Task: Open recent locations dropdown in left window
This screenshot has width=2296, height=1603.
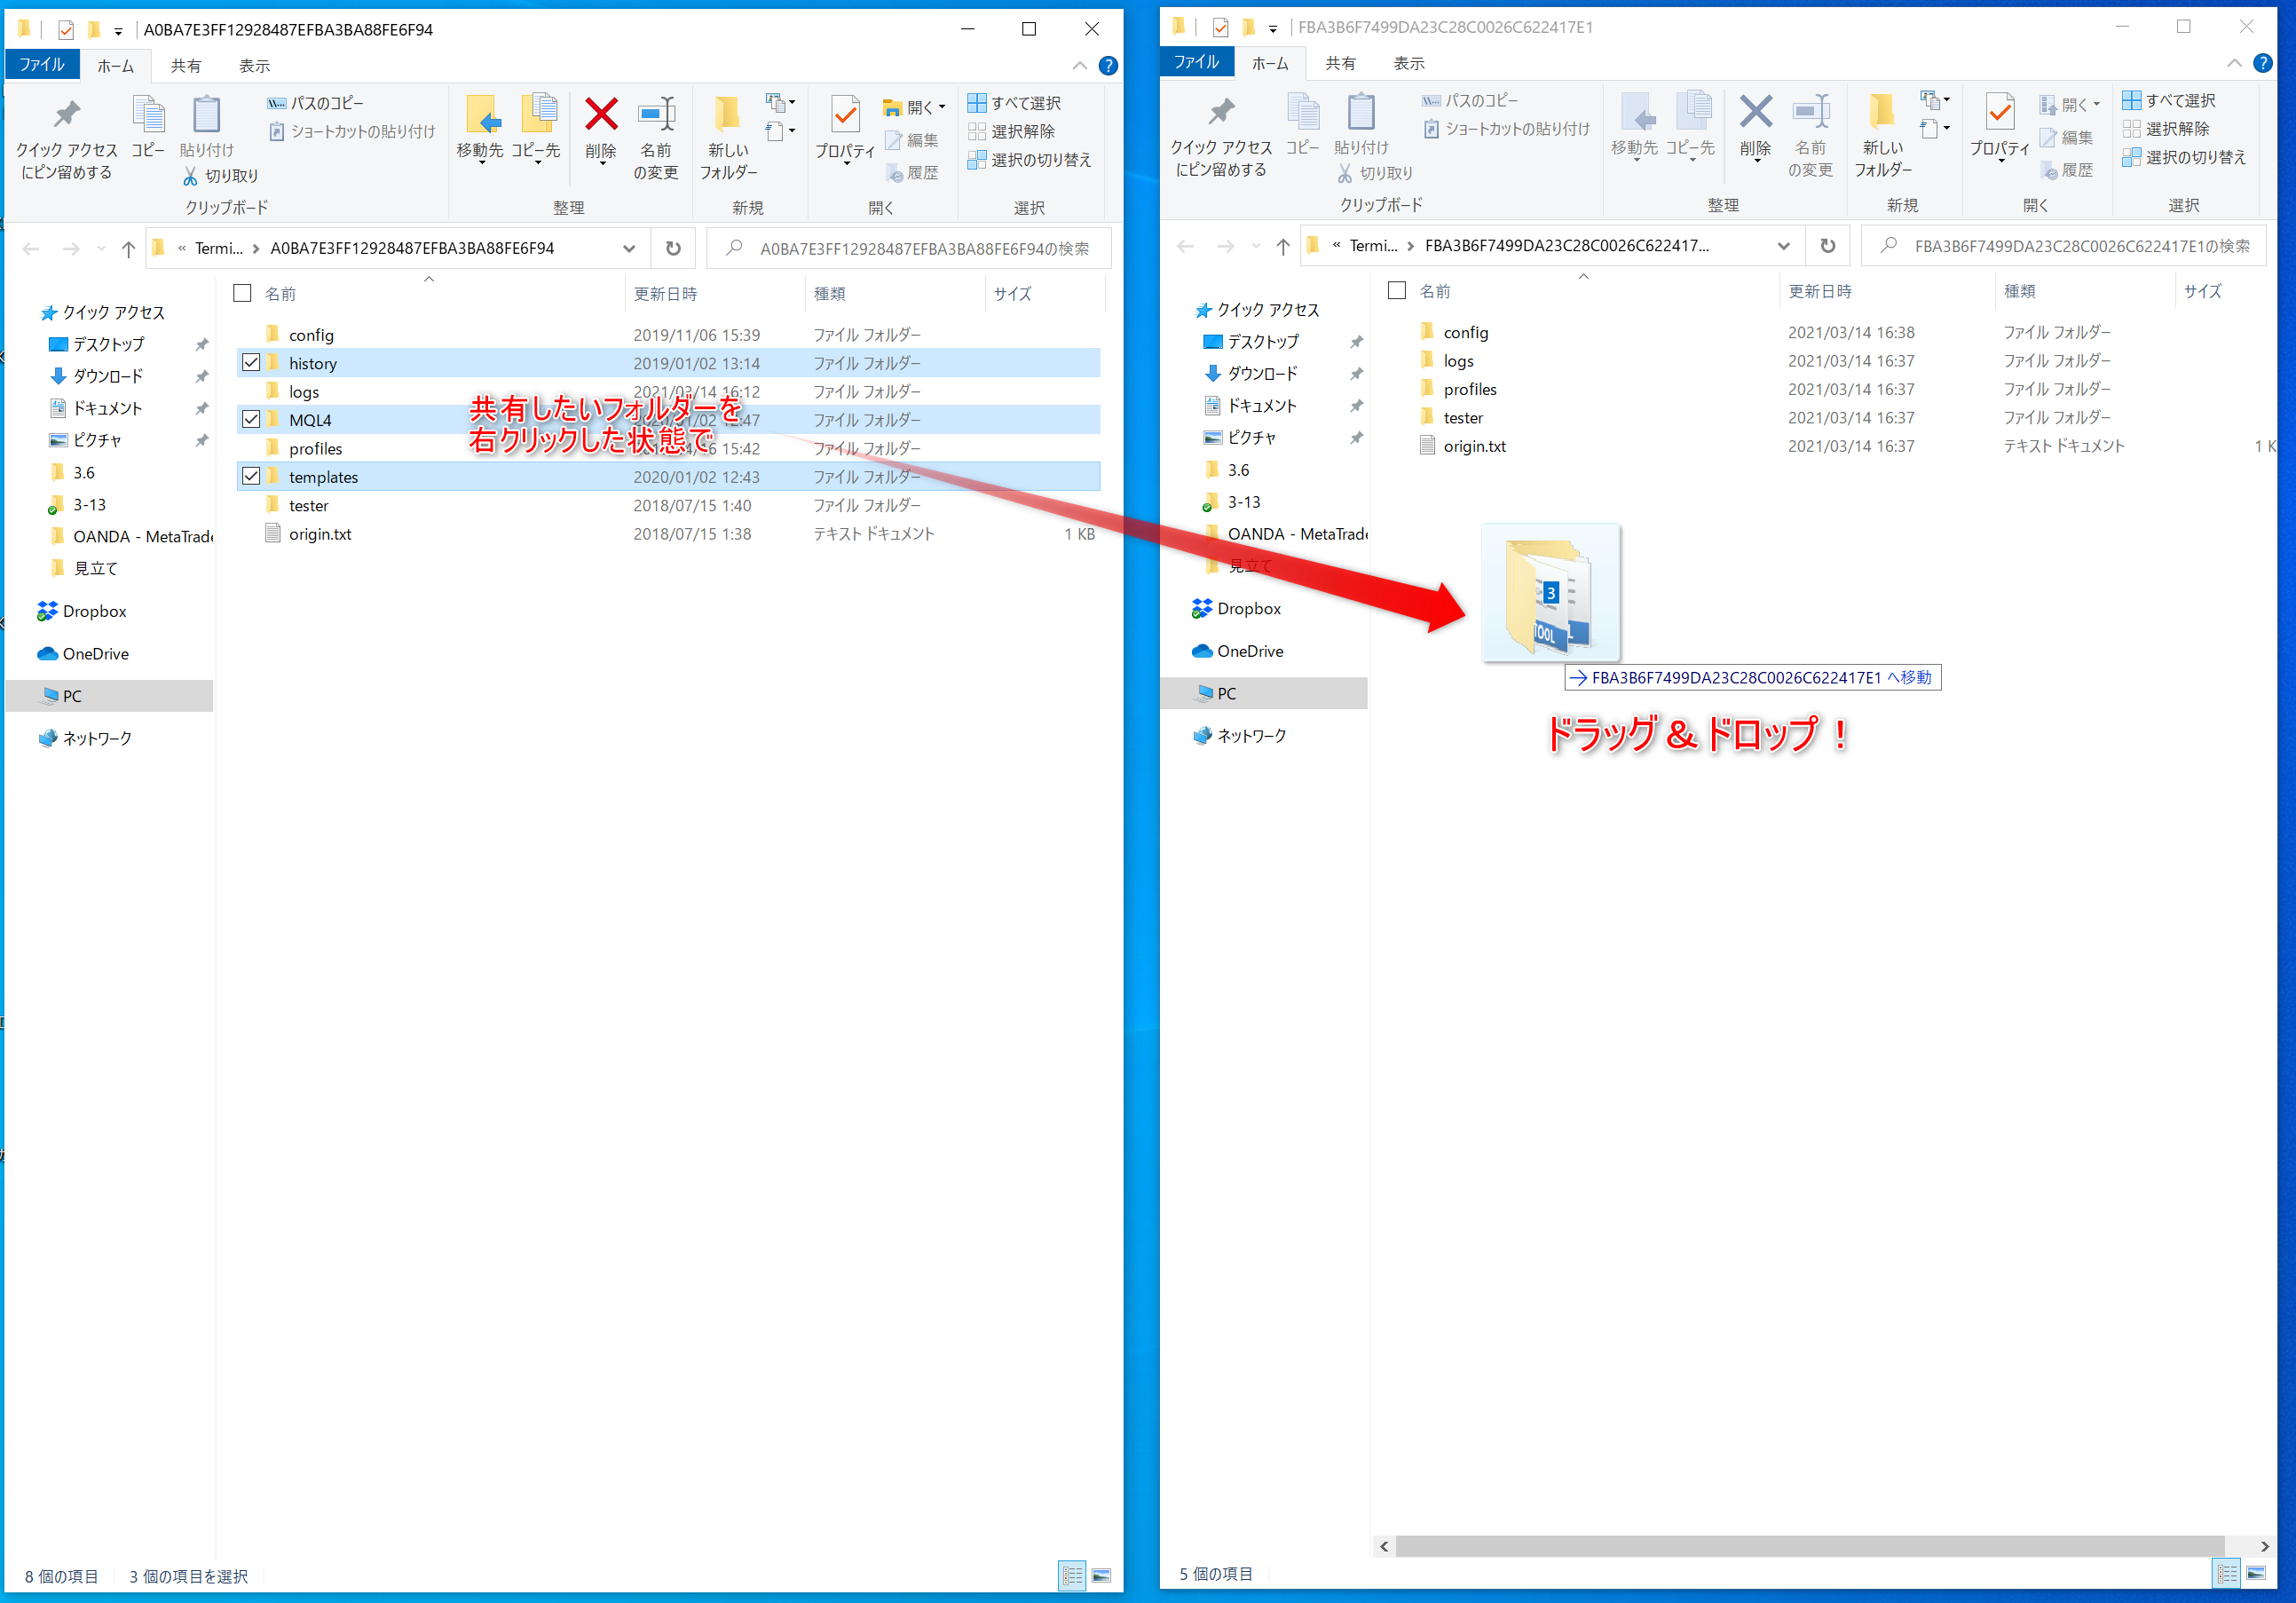Action: [101, 249]
